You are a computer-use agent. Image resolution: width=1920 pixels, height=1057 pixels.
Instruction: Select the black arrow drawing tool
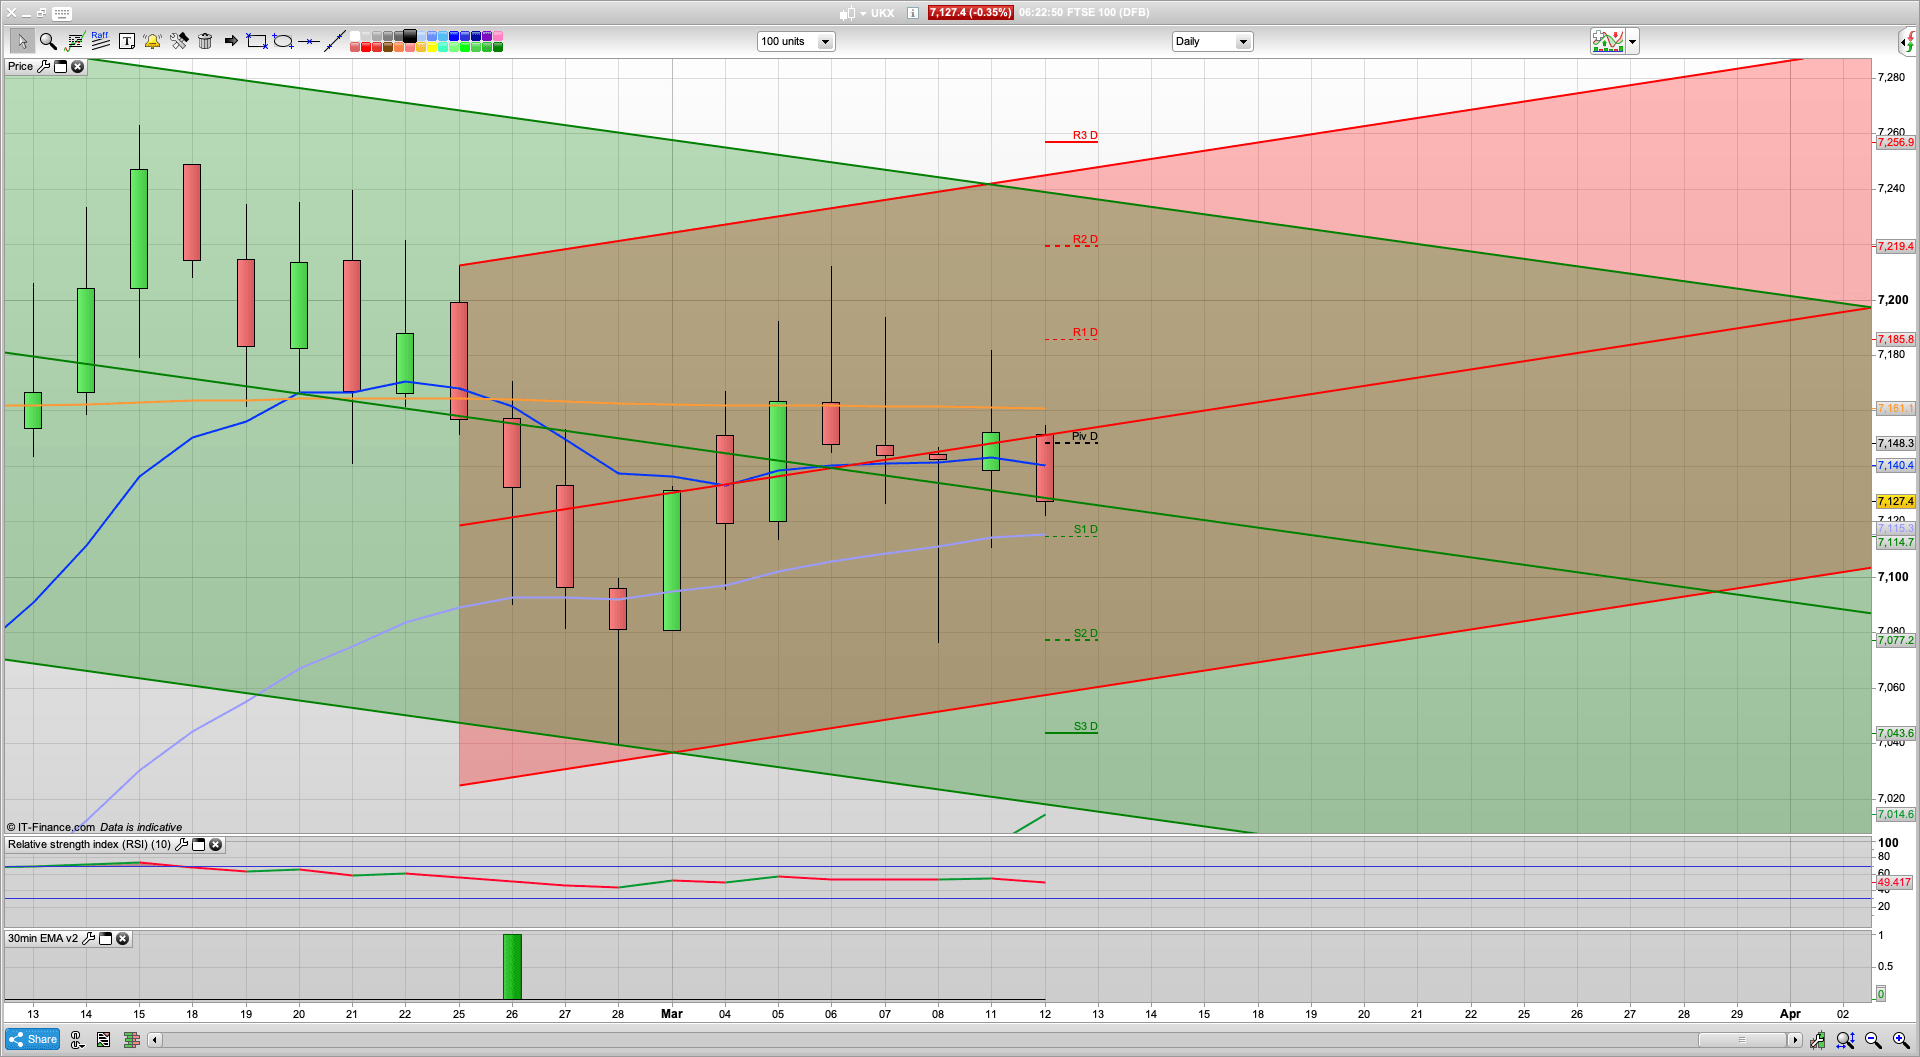[231, 41]
